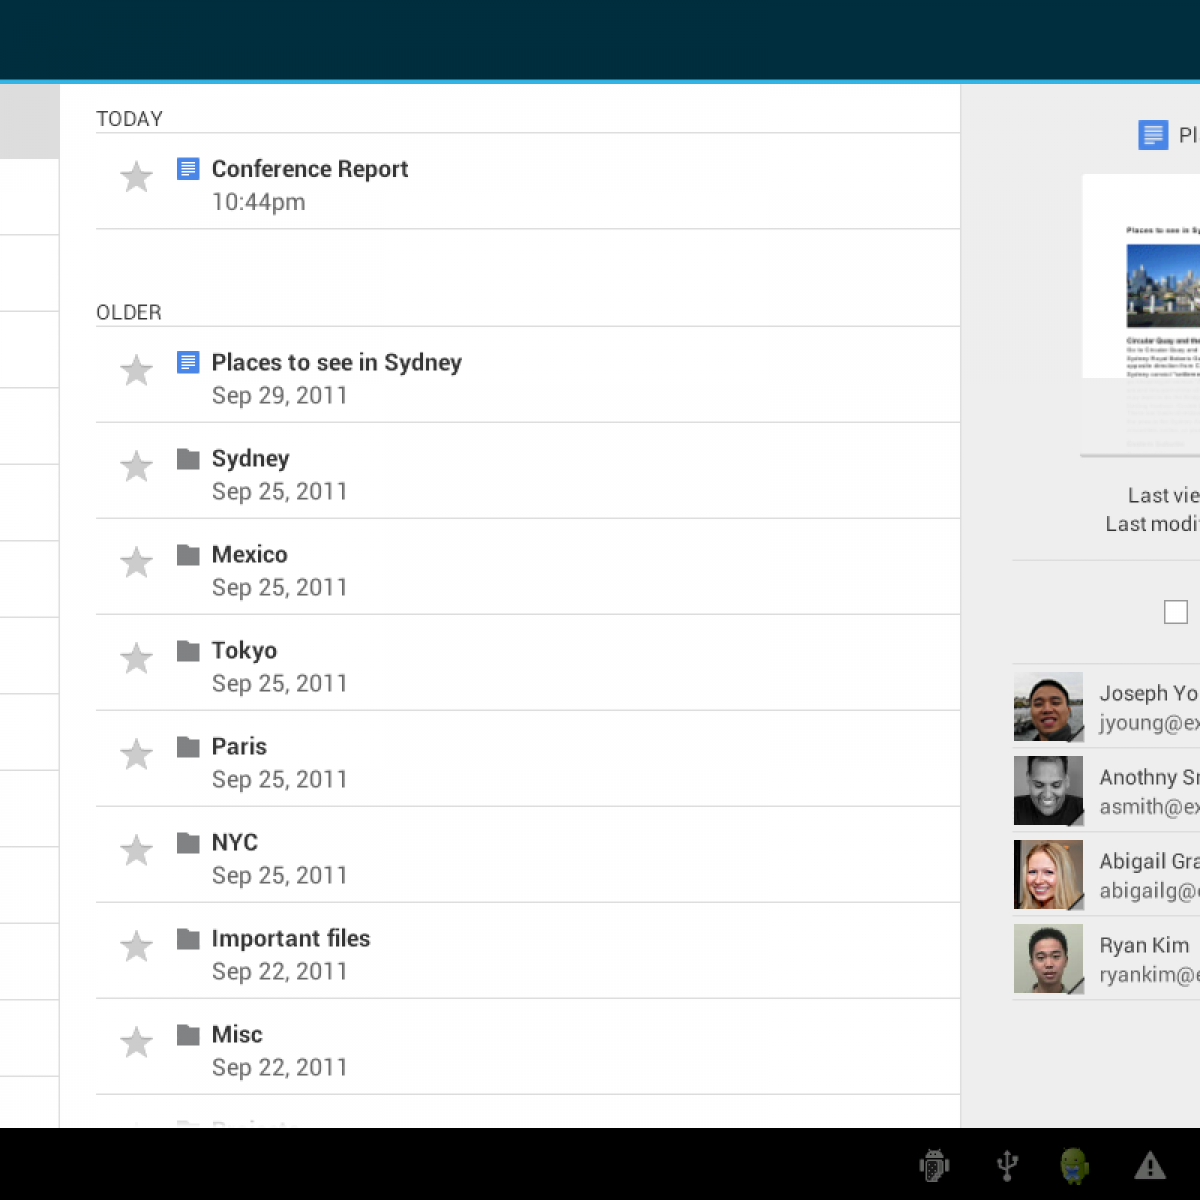Star the Mexico folder
The height and width of the screenshot is (1200, 1200).
(136, 563)
